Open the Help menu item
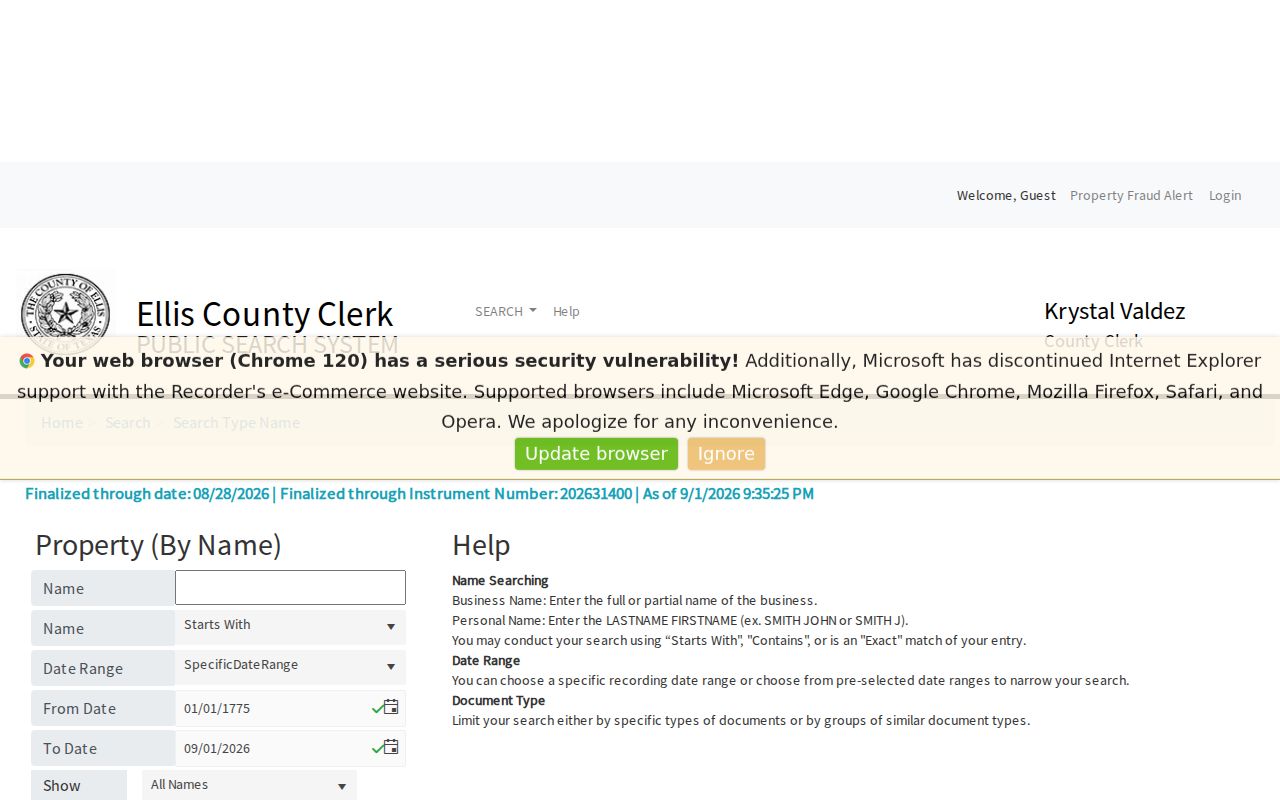Image resolution: width=1280 pixels, height=800 pixels. [x=566, y=311]
